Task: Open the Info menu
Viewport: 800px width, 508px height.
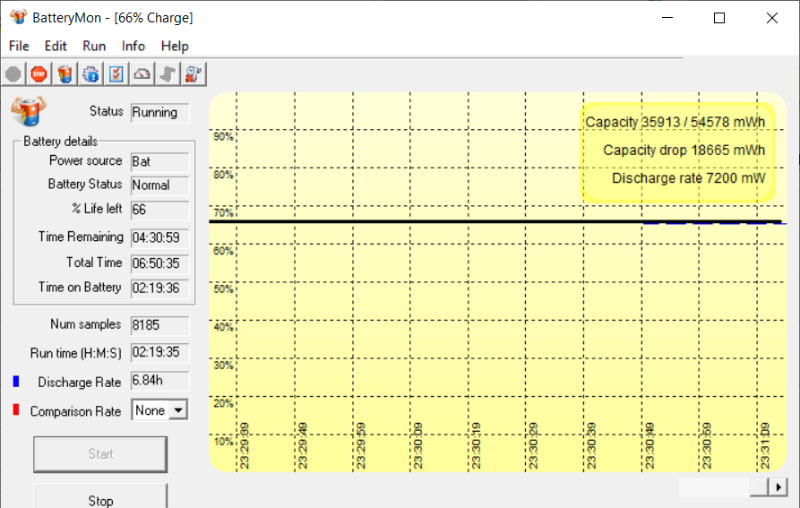Action: (x=133, y=46)
